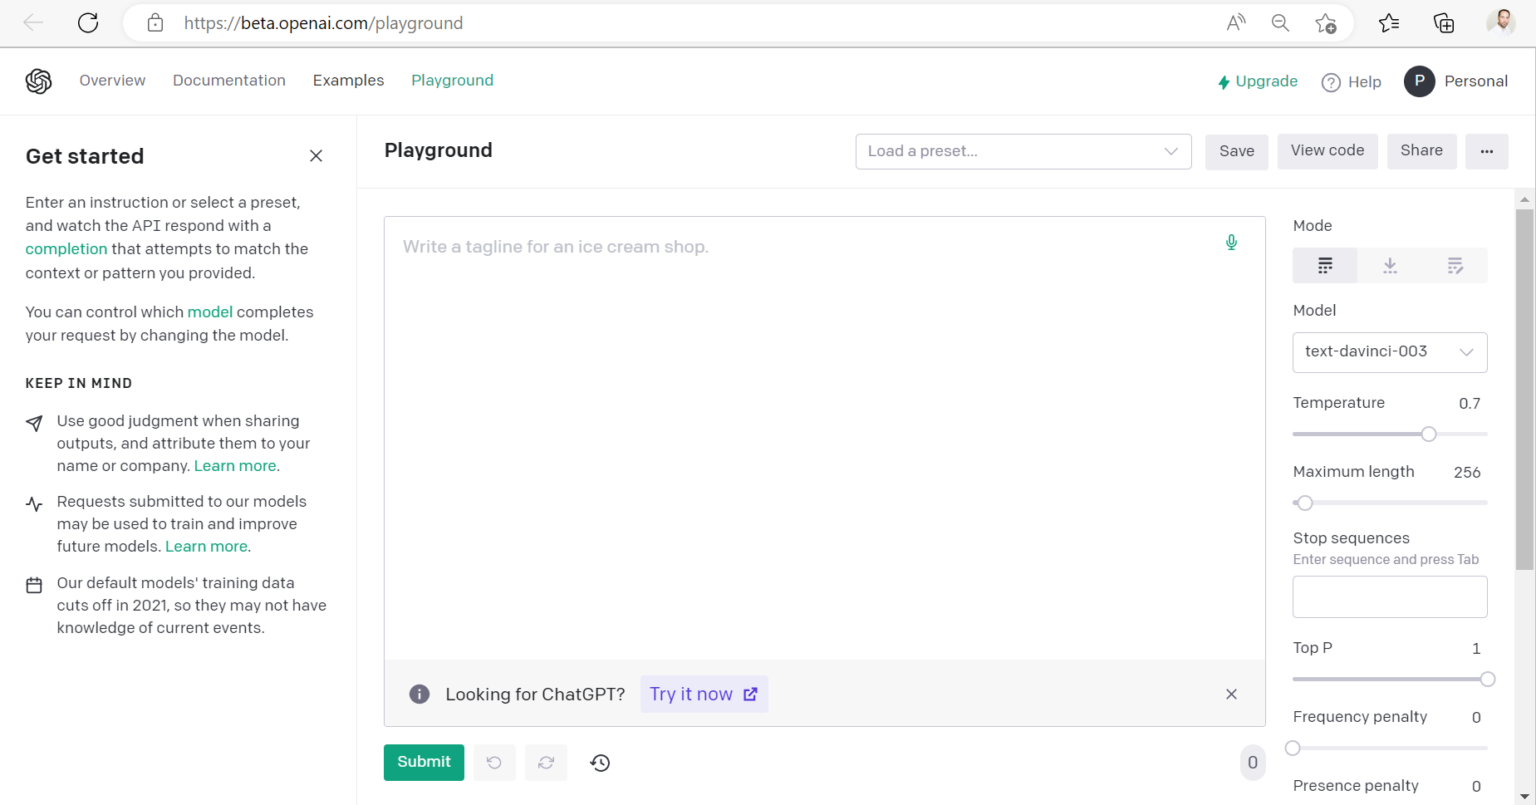Open the Documentation page
This screenshot has width=1536, height=805.
point(229,80)
